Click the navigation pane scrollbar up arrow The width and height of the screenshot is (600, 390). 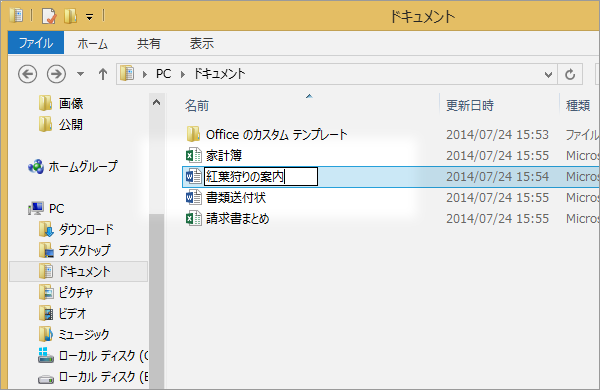157,102
